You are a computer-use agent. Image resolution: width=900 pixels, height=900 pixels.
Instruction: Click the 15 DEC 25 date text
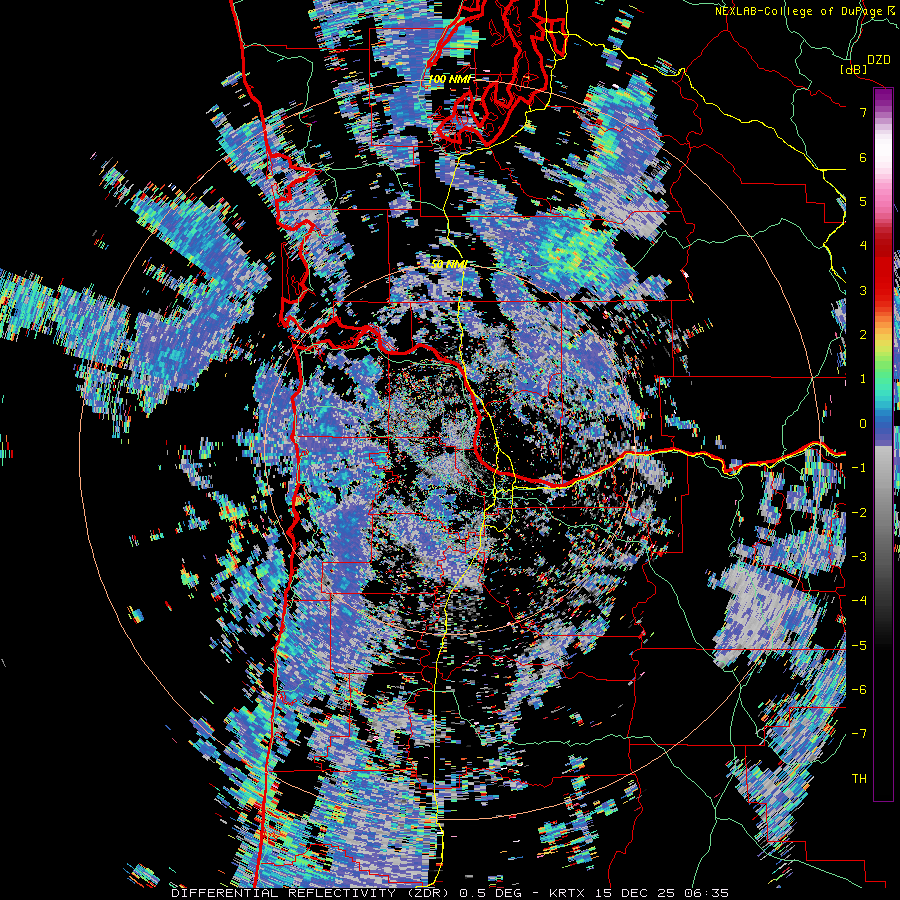(x=635, y=893)
